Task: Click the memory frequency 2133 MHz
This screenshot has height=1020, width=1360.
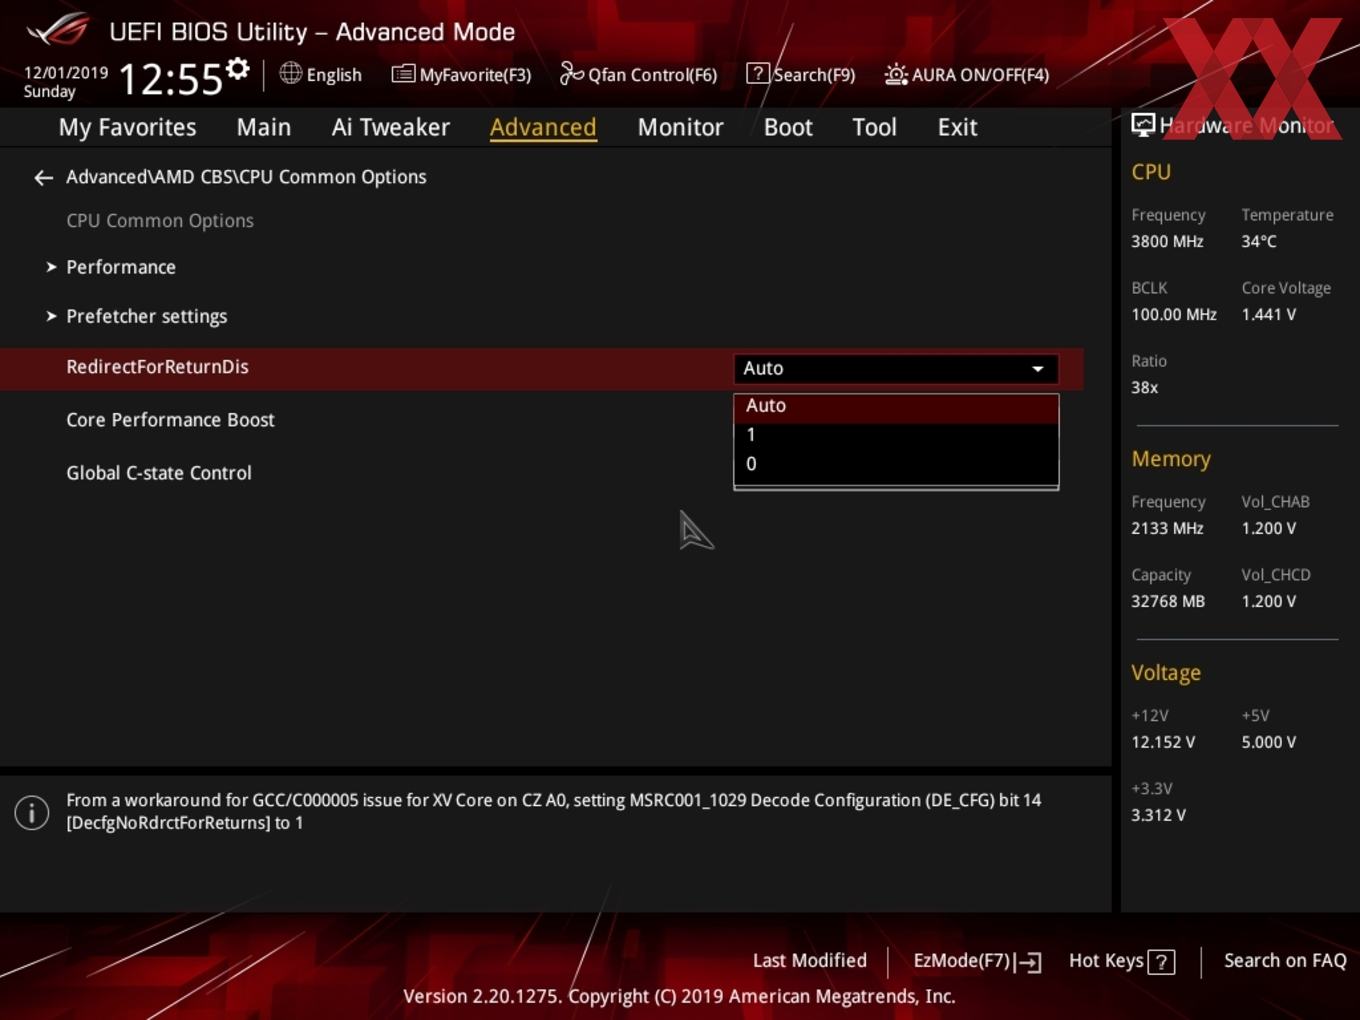Action: tap(1167, 529)
